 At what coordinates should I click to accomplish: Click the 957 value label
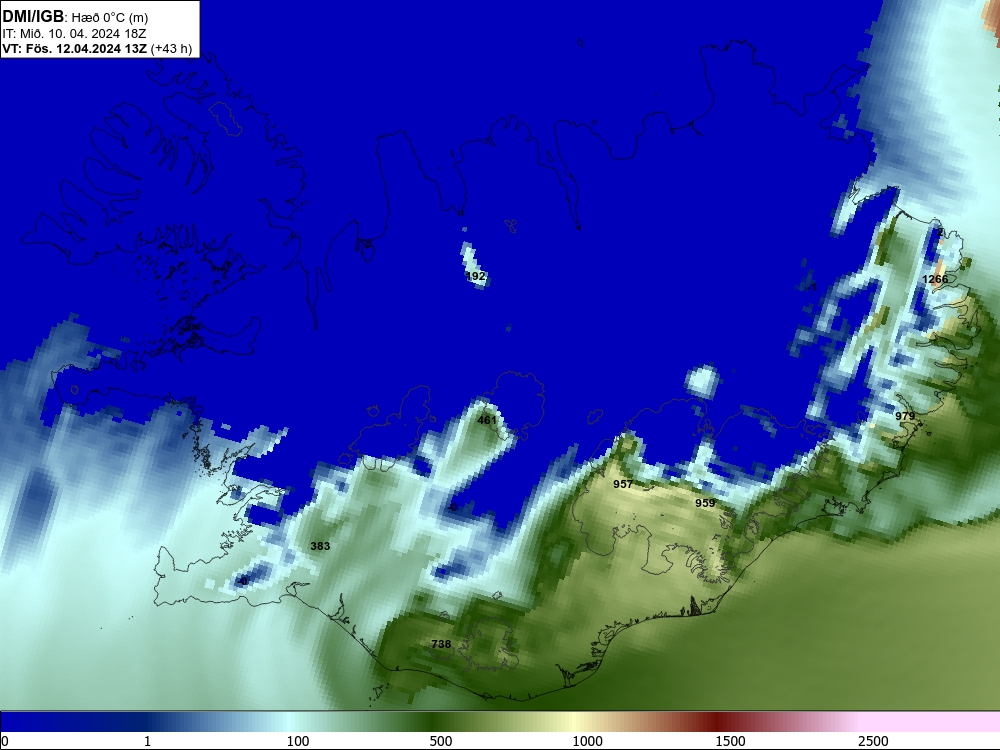coord(623,484)
